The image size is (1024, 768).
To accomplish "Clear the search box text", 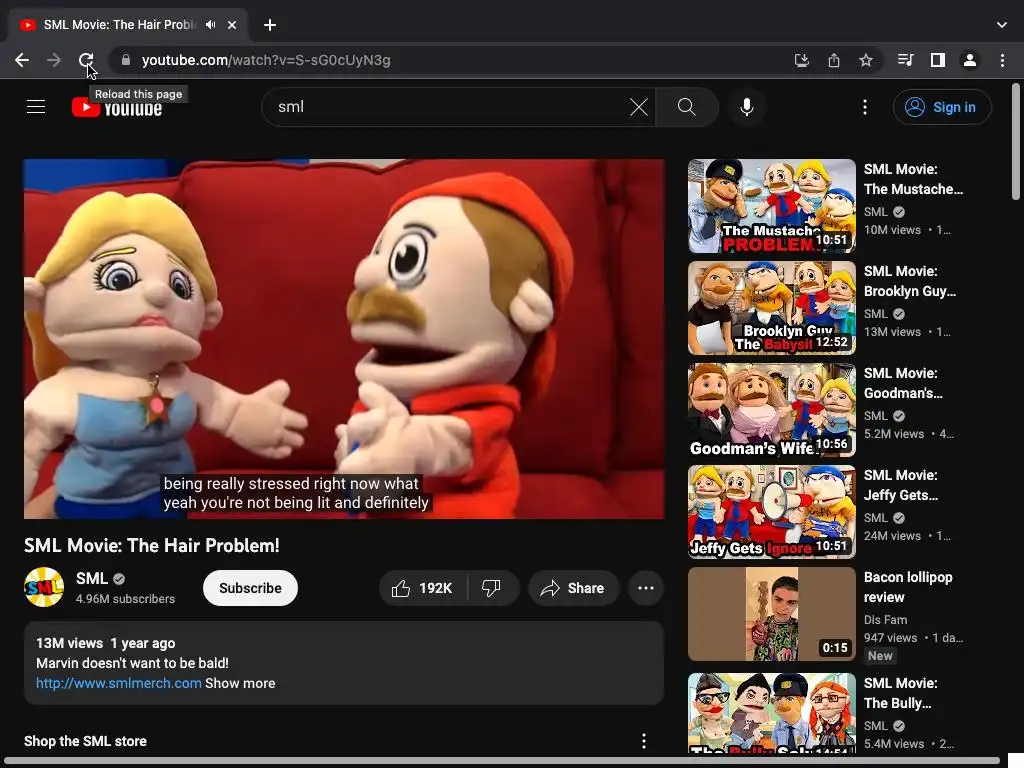I will [639, 107].
